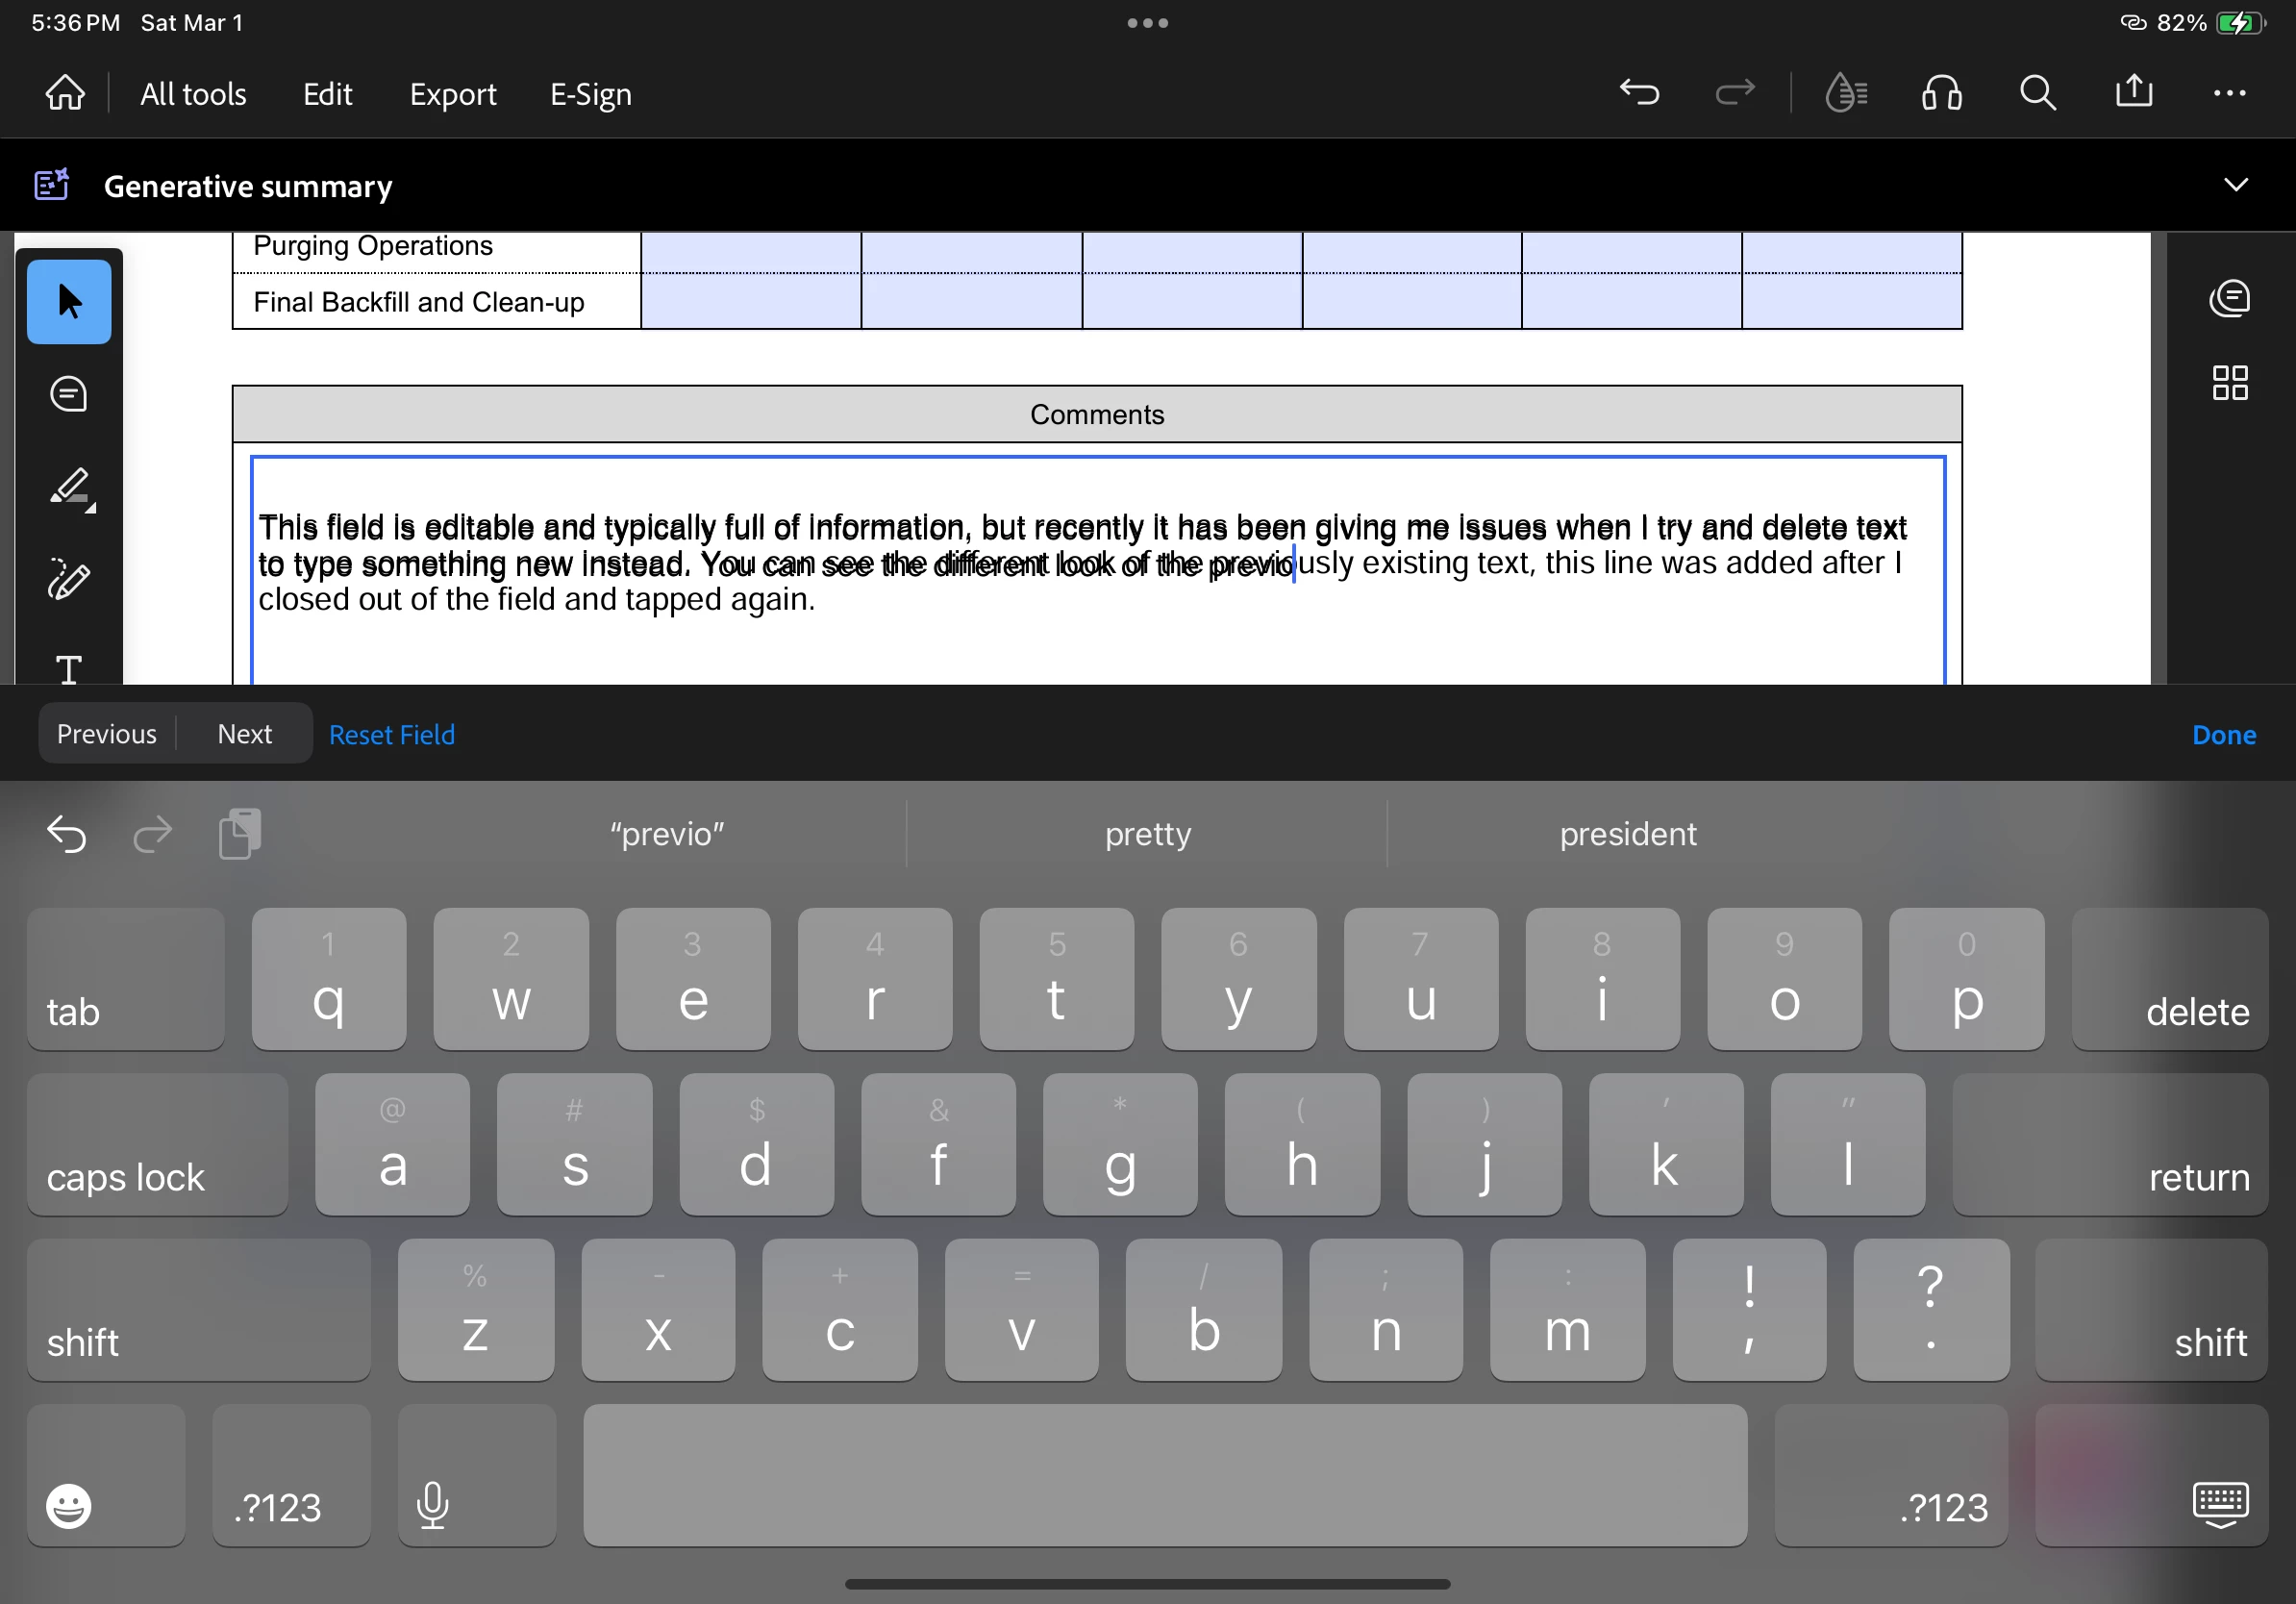Tap the Reset Field link
The width and height of the screenshot is (2296, 1604).
[391, 735]
